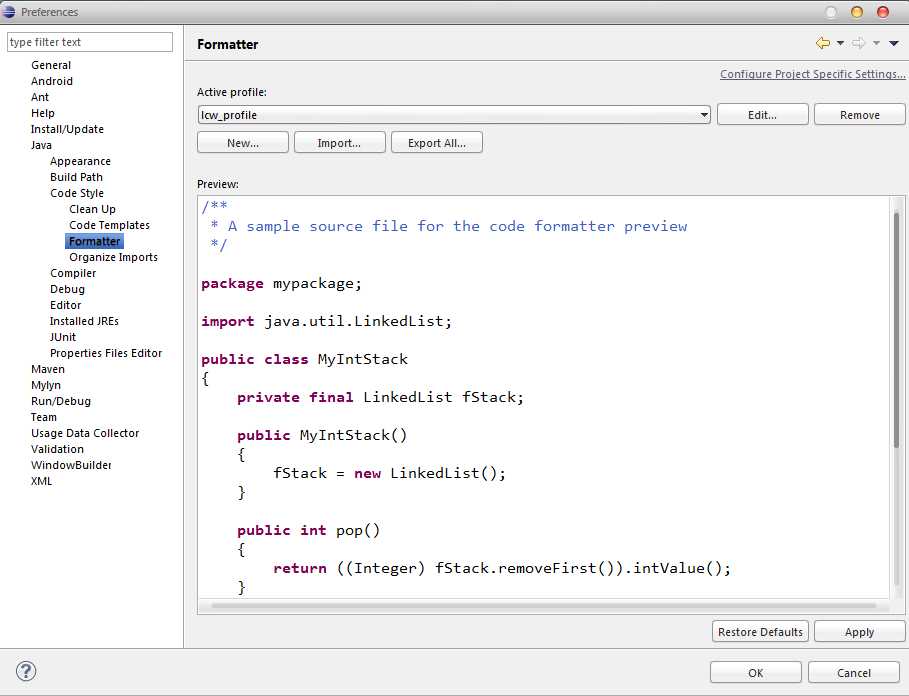Select Appearance under Java

point(80,161)
